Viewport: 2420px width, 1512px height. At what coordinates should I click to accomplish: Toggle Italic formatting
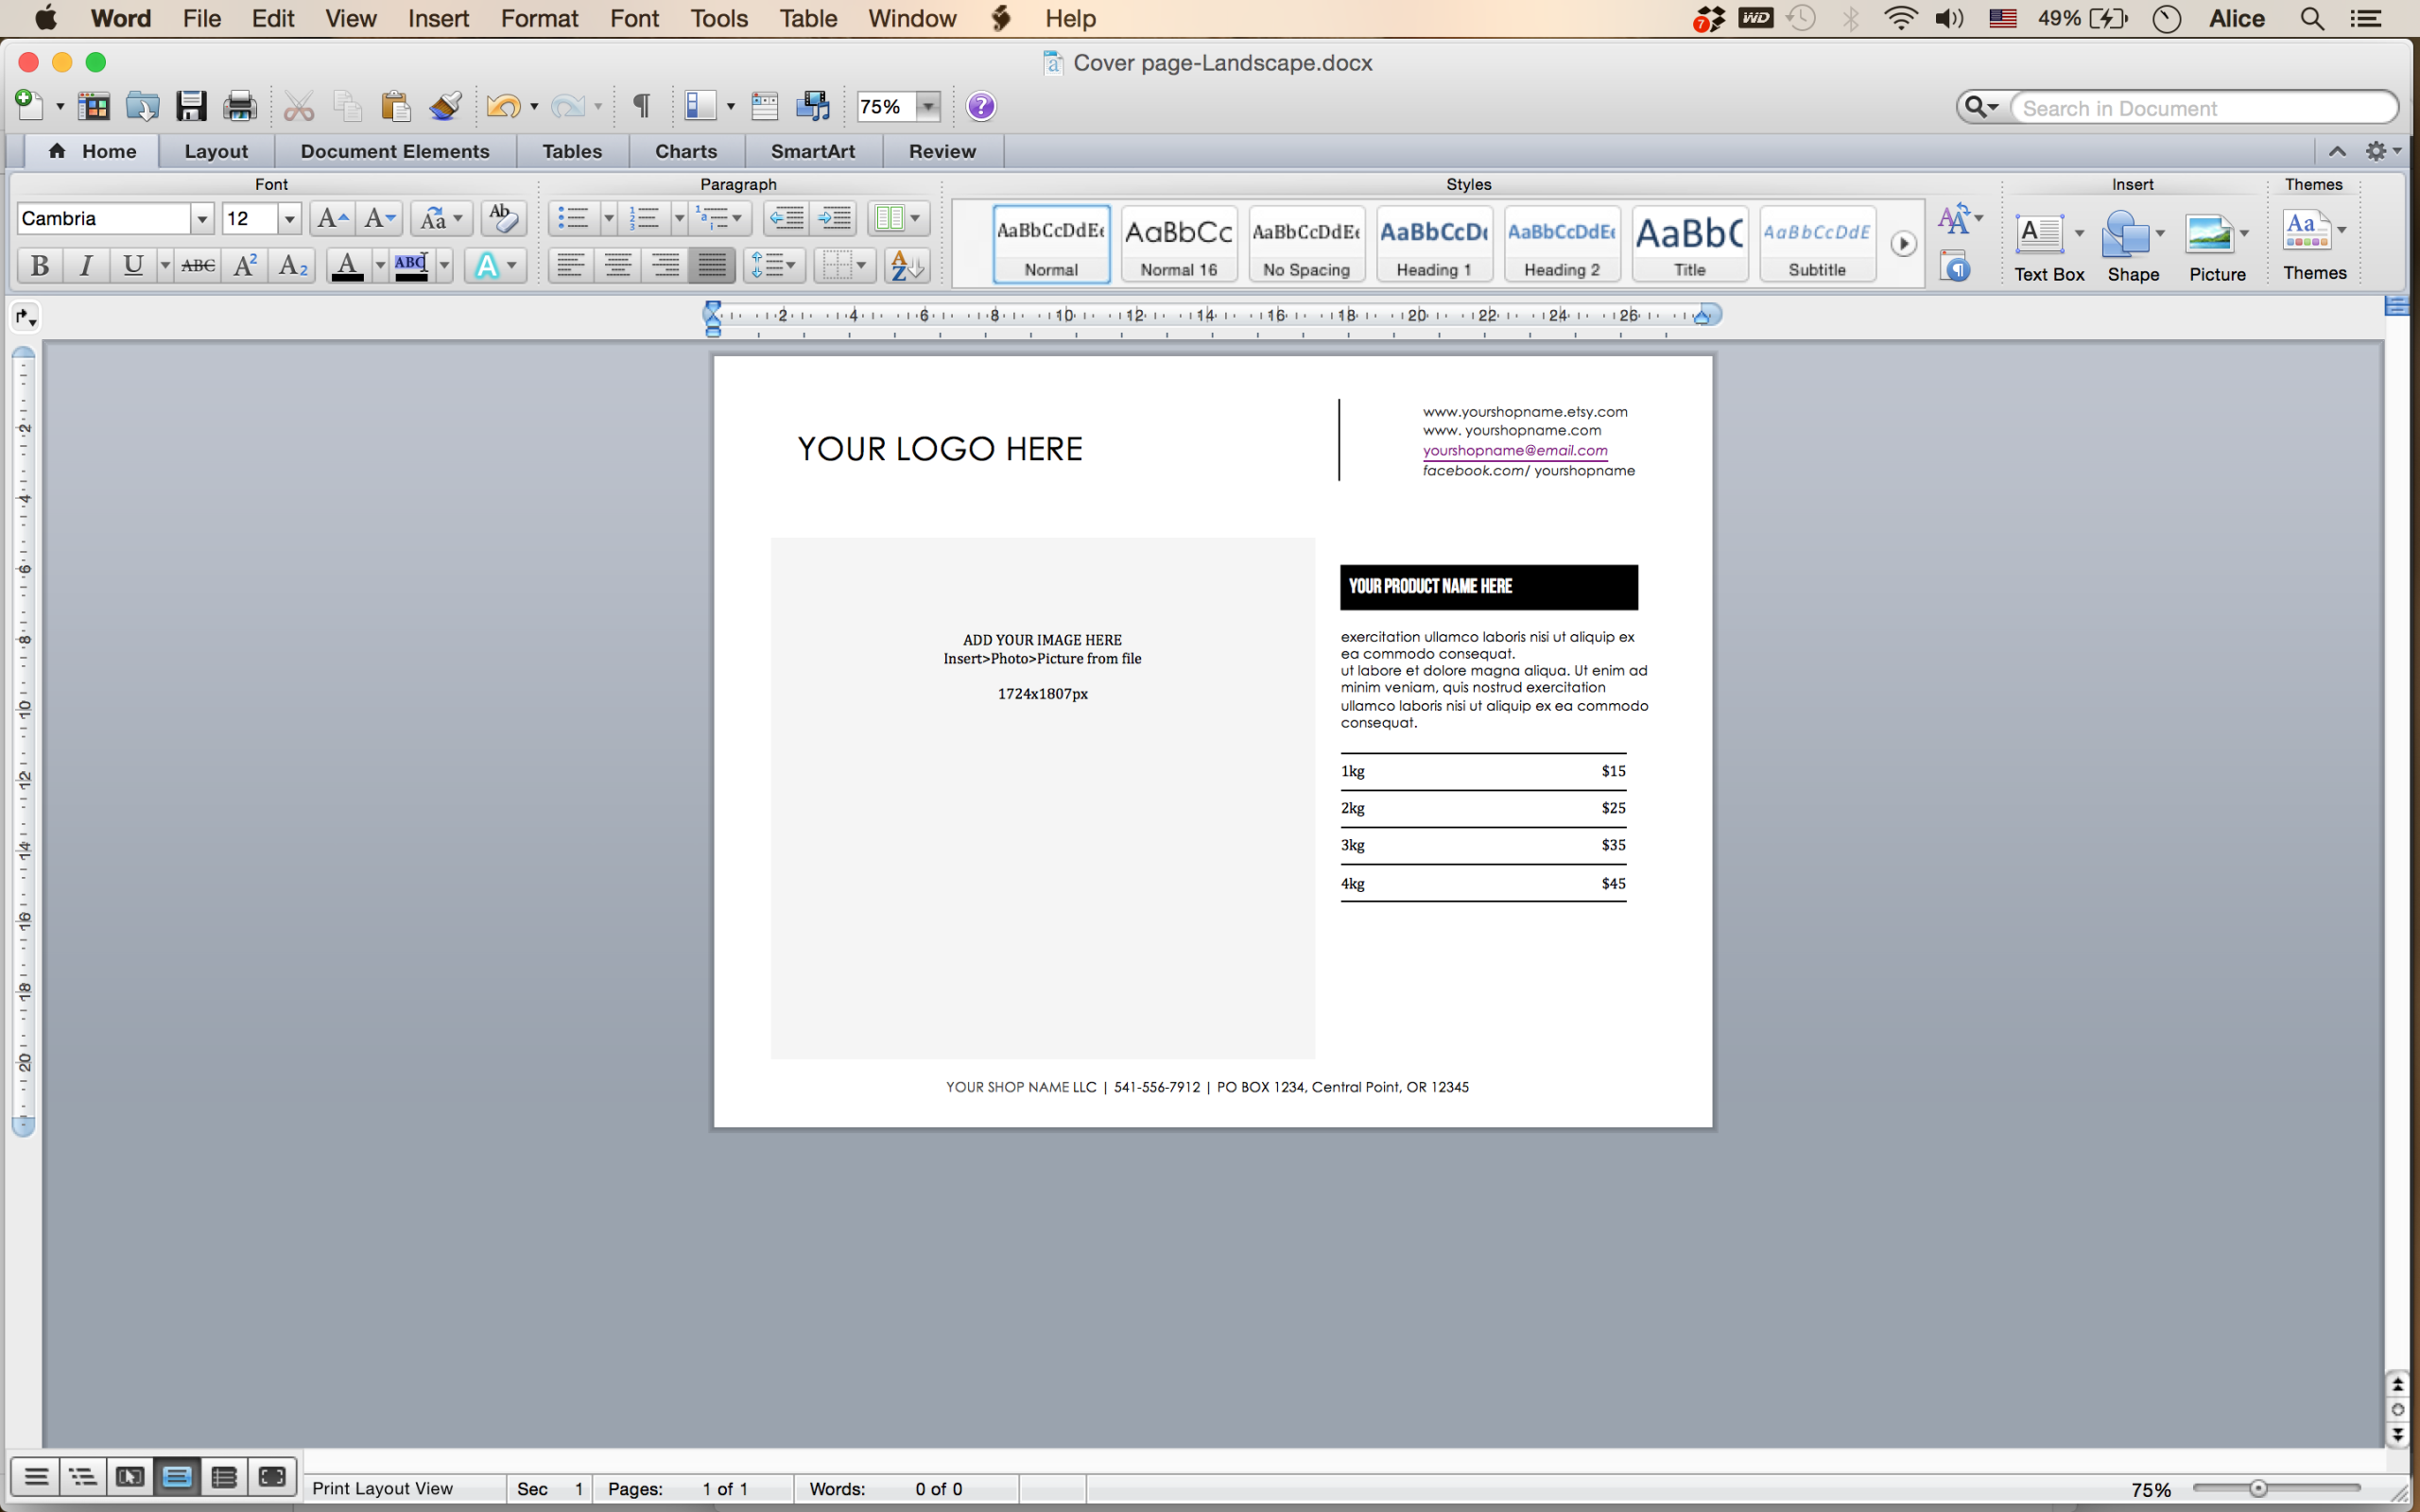tap(86, 266)
